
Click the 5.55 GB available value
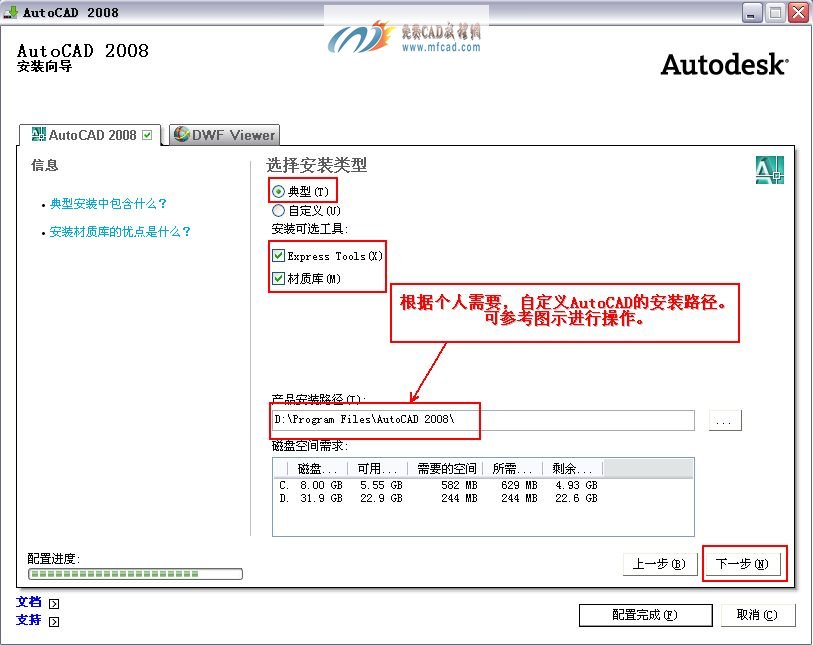[382, 485]
